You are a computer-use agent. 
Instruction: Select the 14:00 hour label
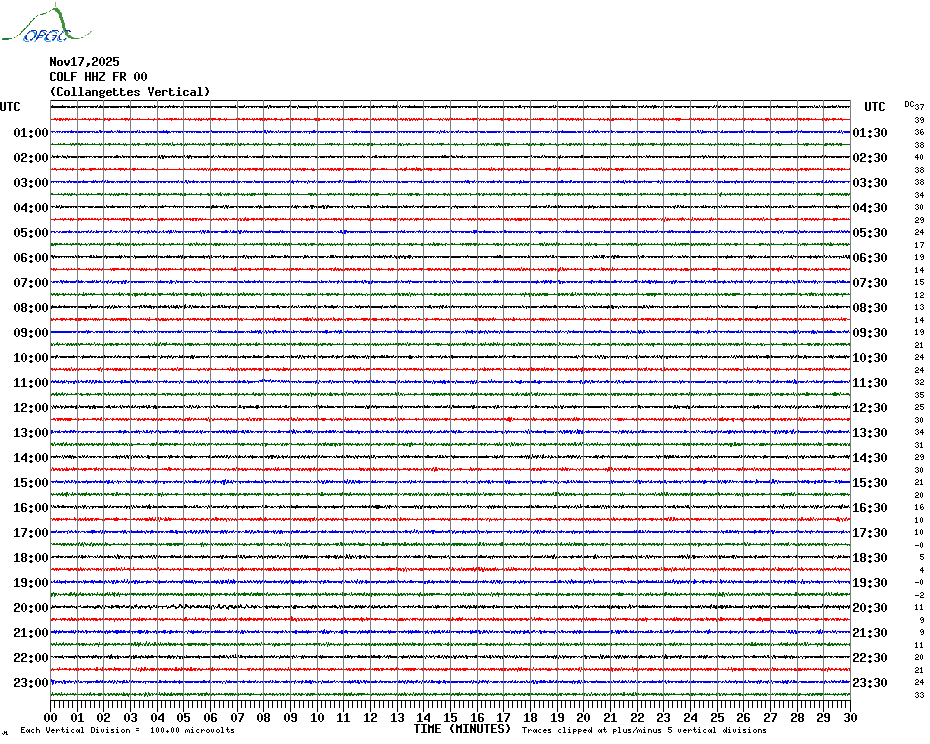pyautogui.click(x=31, y=457)
